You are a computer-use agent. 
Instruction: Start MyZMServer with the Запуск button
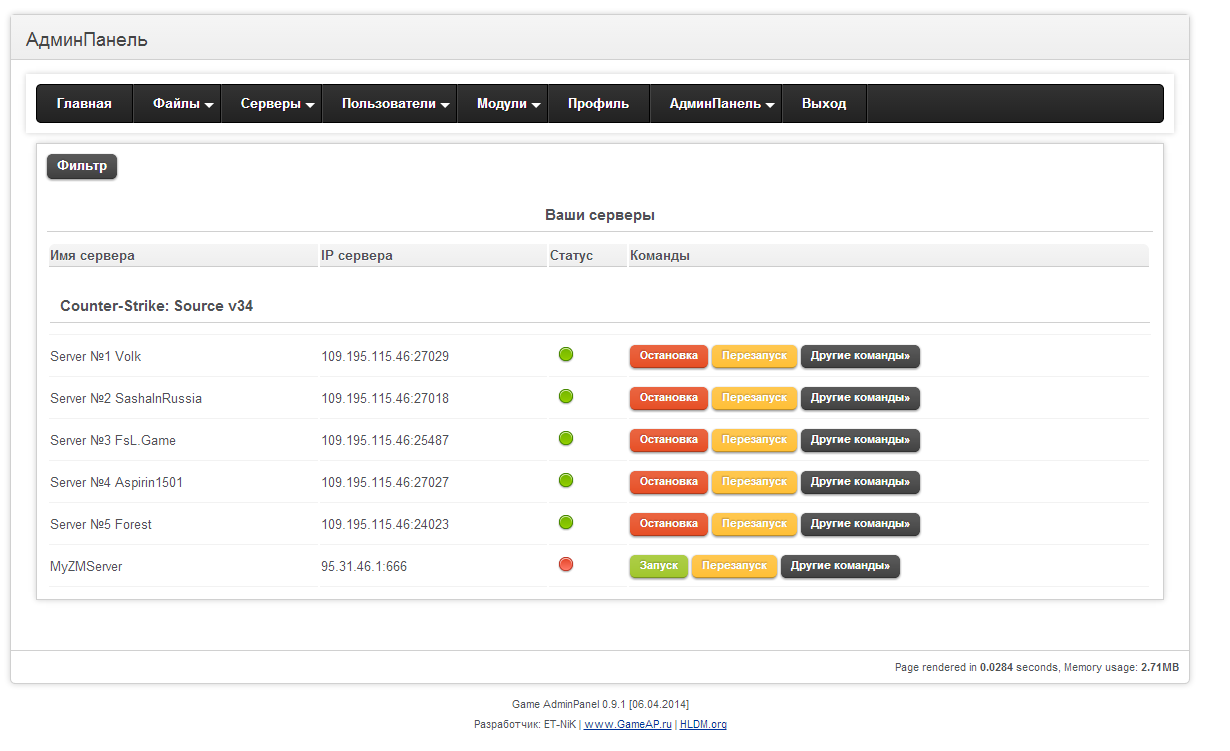pyautogui.click(x=658, y=566)
